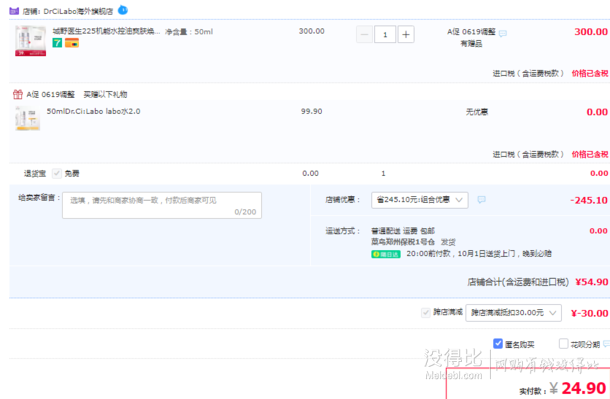Decrease quantity with the minus button
Image resolution: width=610 pixels, height=399 pixels.
click(365, 34)
